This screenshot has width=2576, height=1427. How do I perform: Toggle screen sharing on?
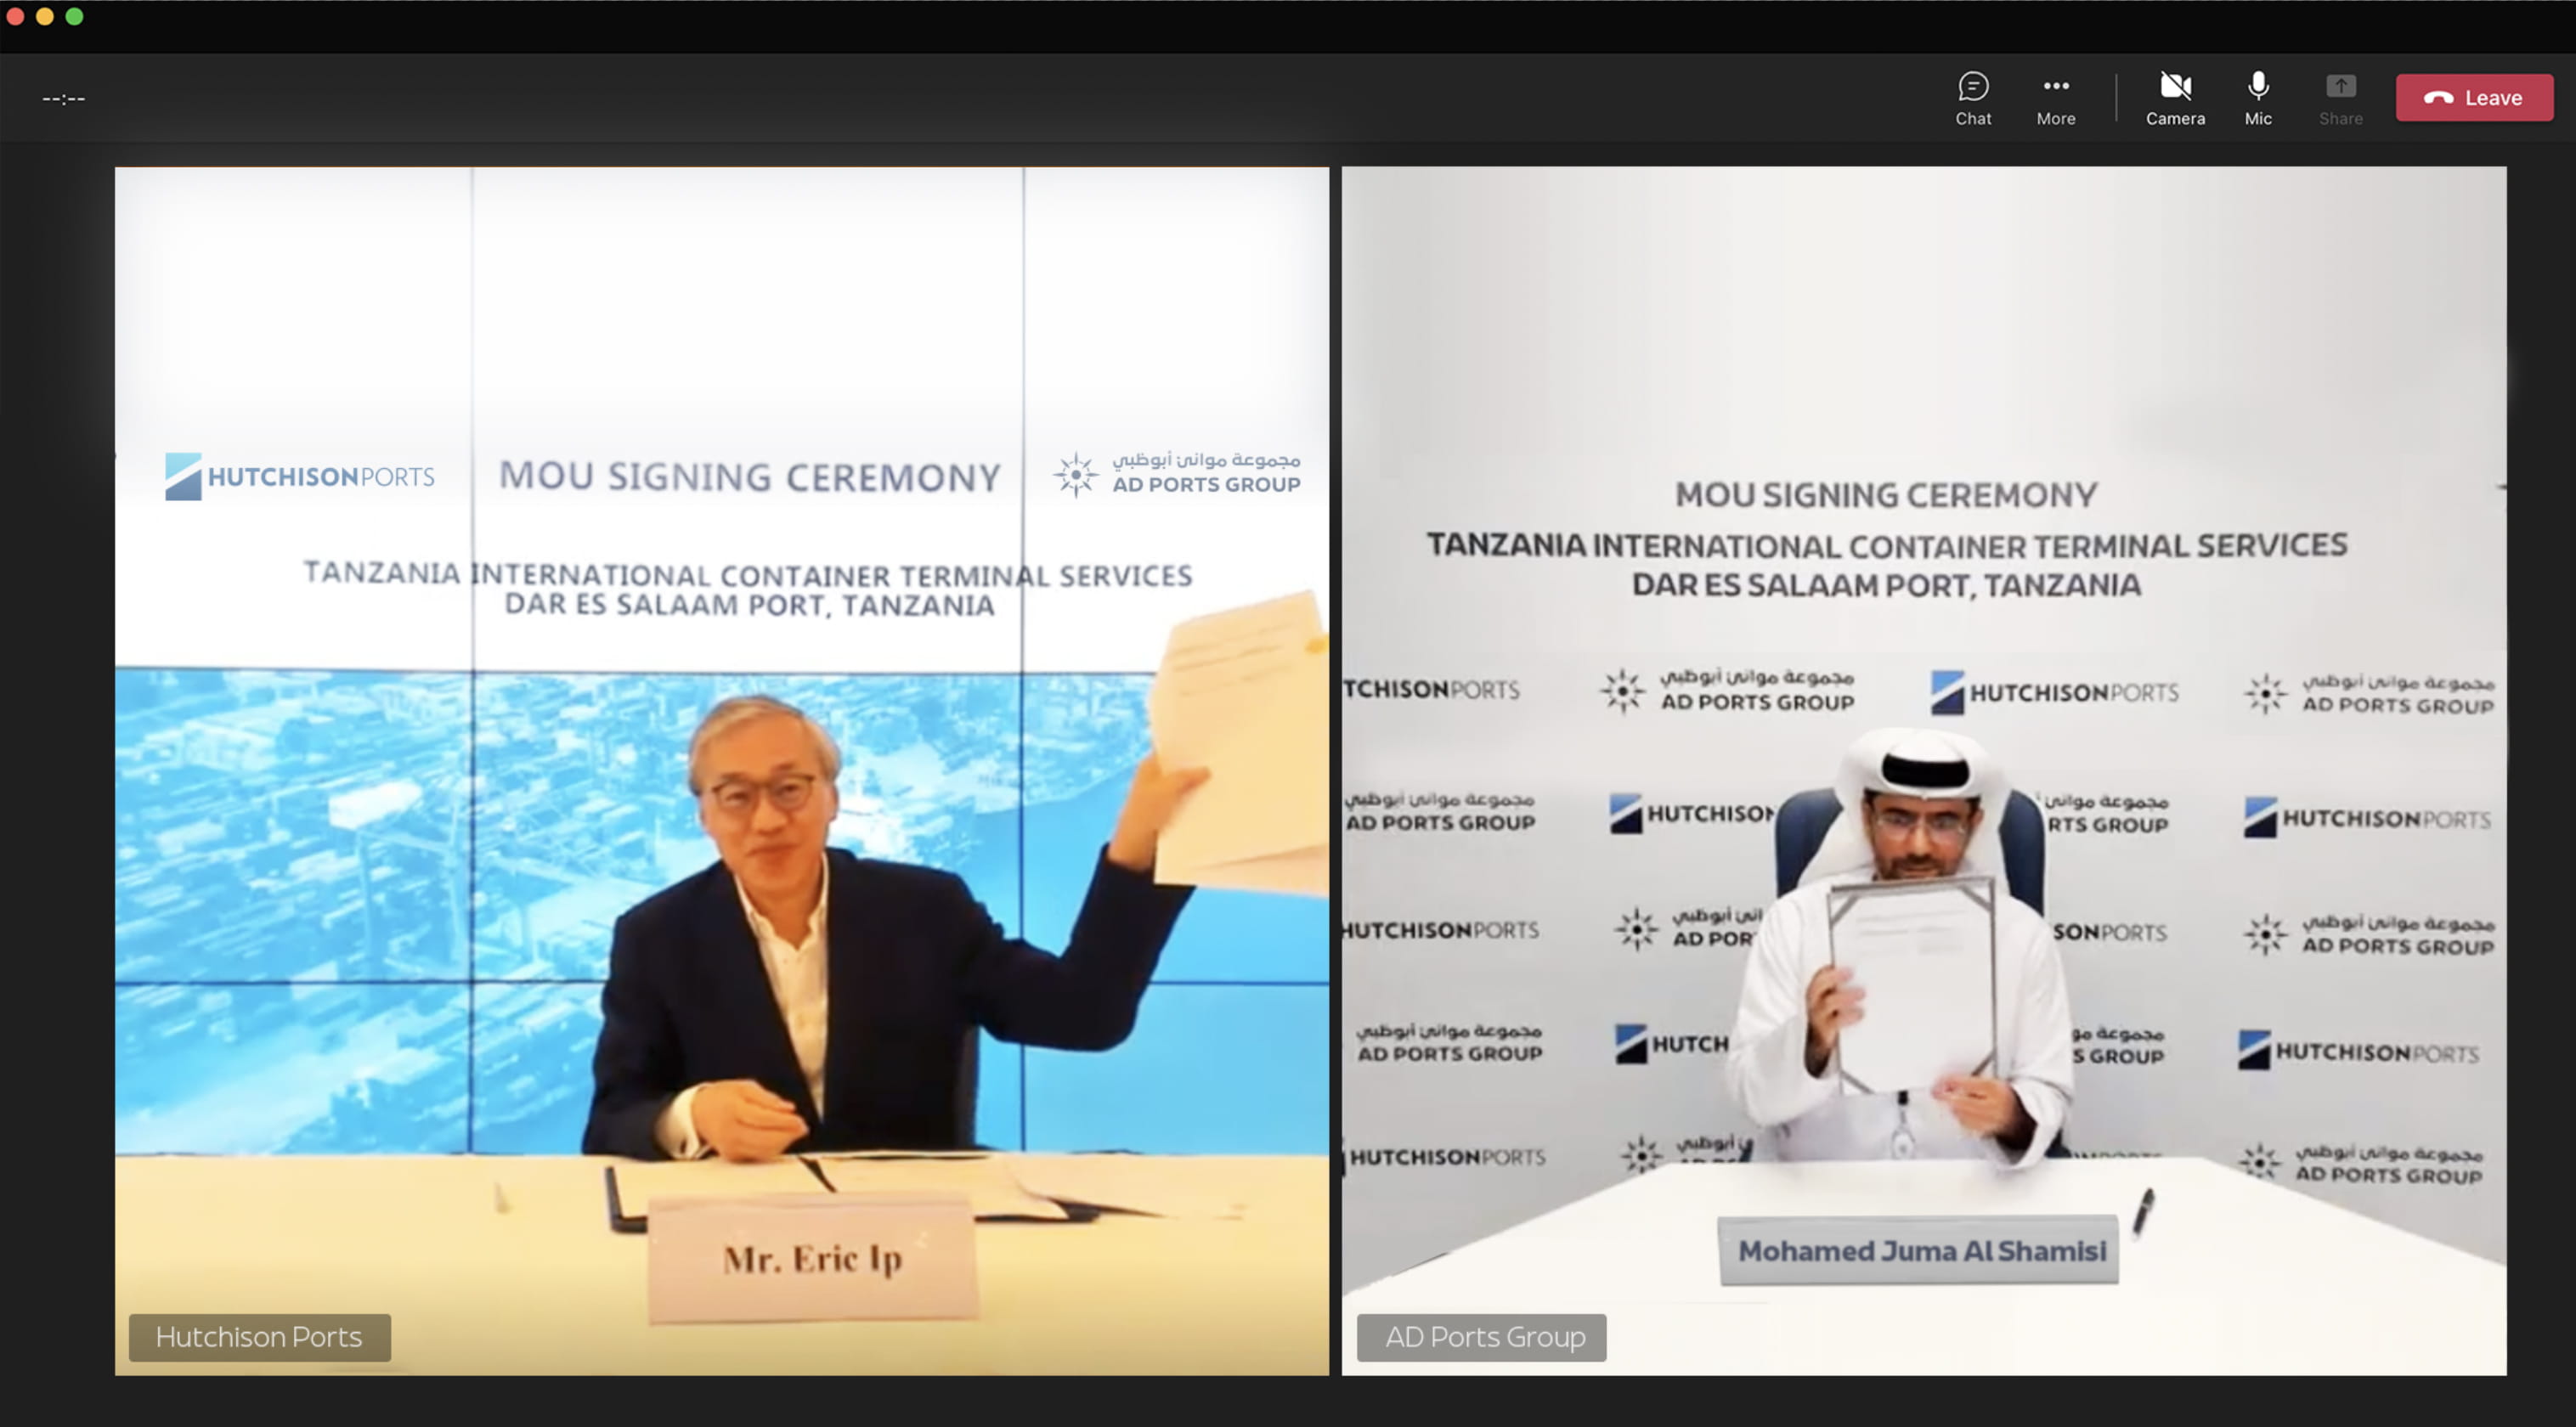pyautogui.click(x=2340, y=97)
